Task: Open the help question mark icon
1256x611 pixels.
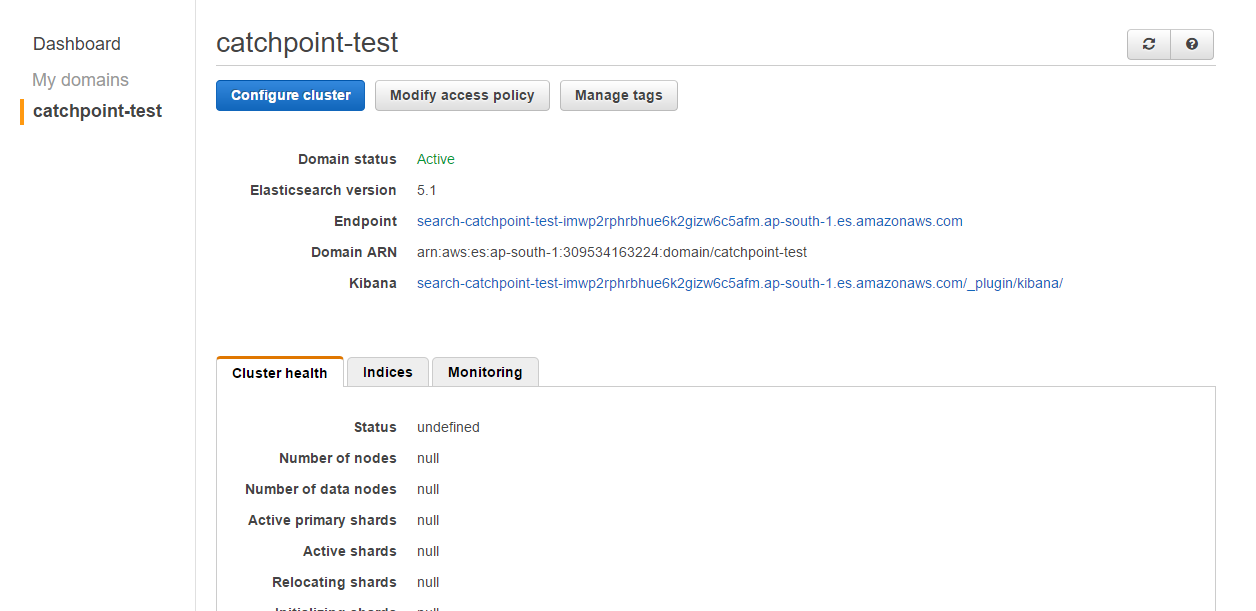Action: tap(1192, 44)
